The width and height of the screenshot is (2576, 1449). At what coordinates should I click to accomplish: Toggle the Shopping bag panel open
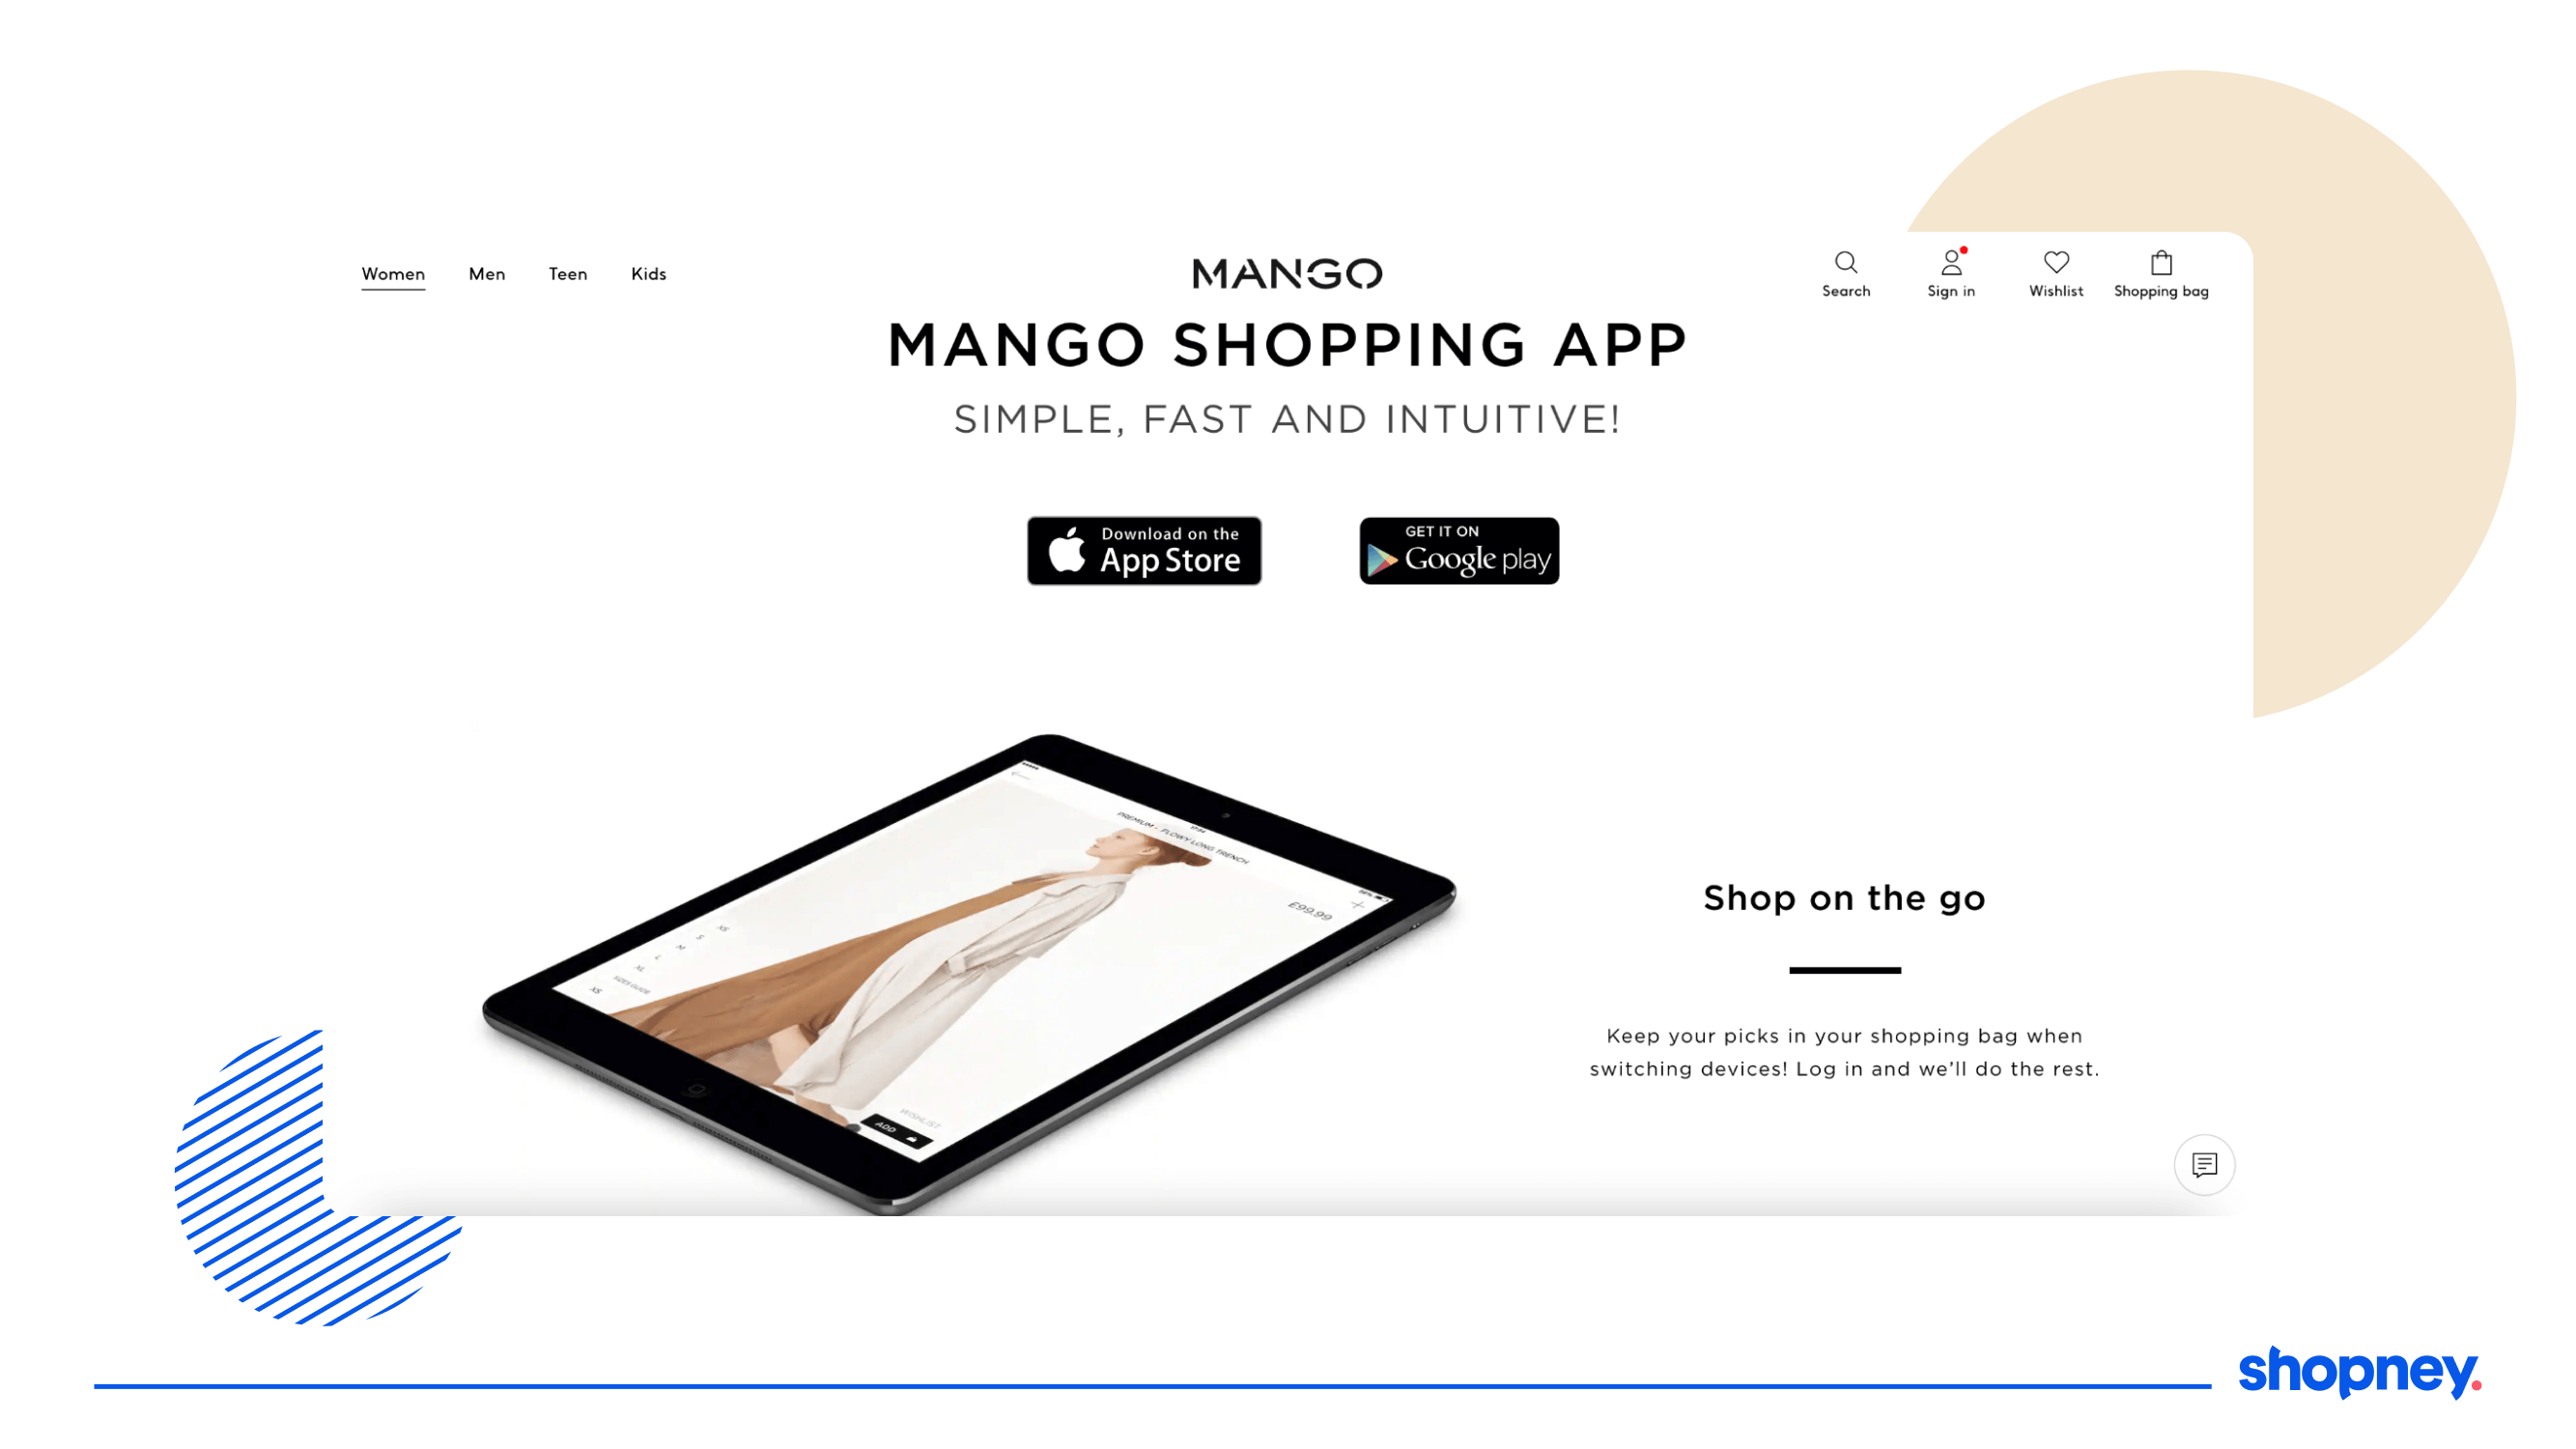[2161, 270]
